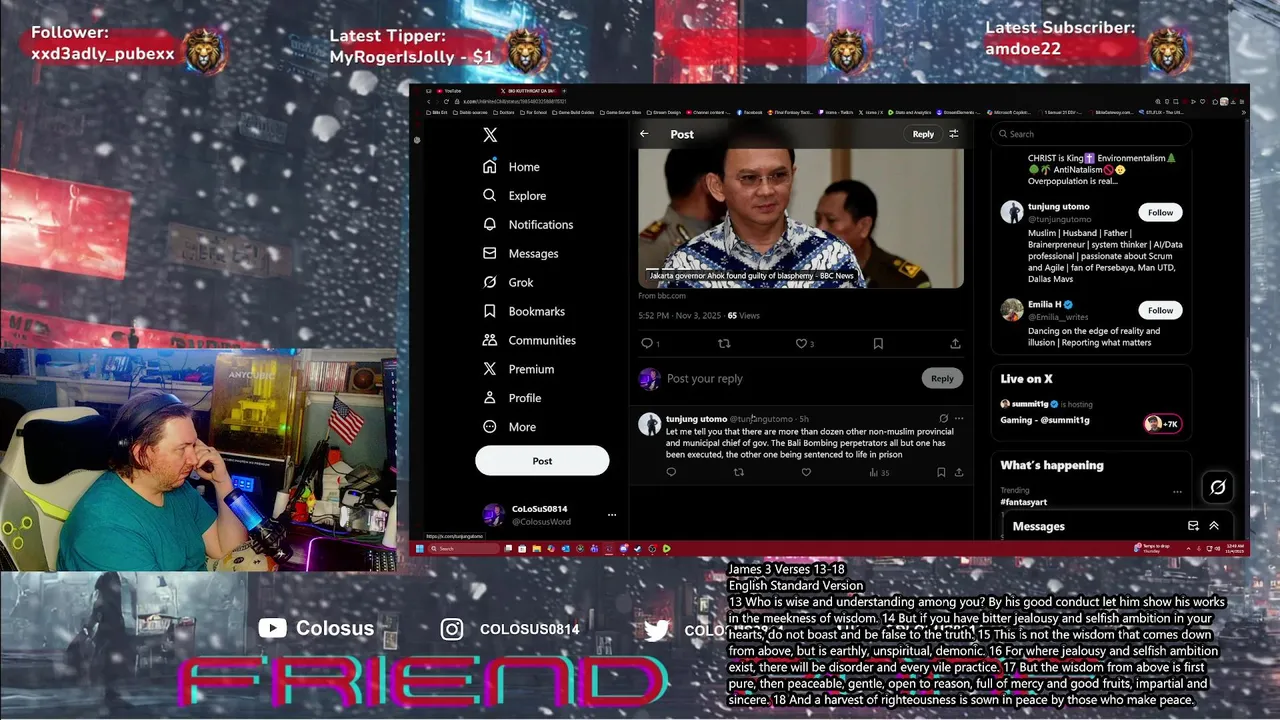Image resolution: width=1280 pixels, height=720 pixels.
Task: Bookmark tunjung utomo's comment
Action: pyautogui.click(x=941, y=472)
